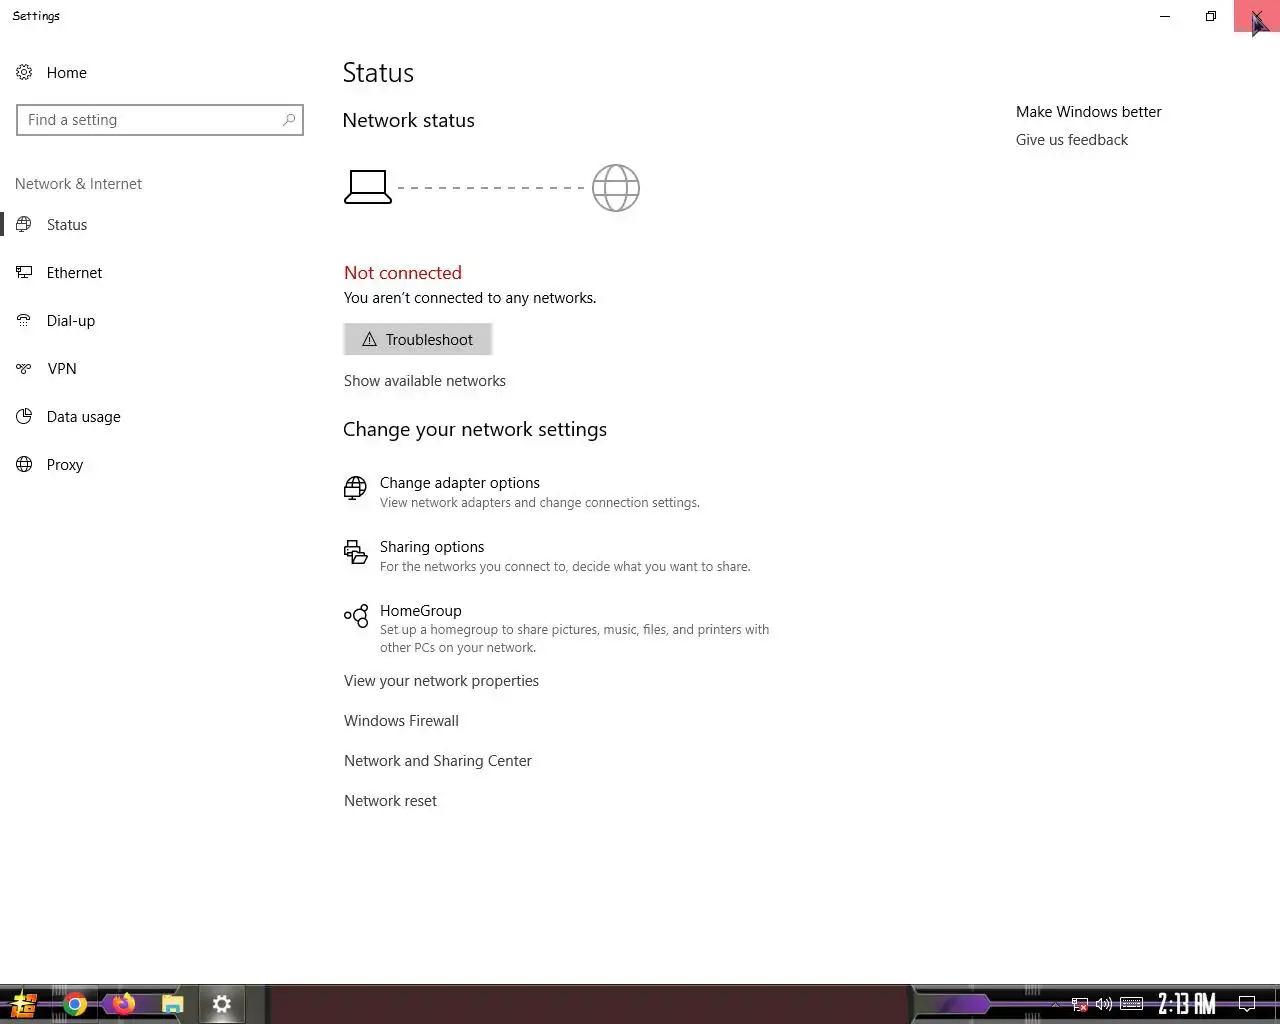The width and height of the screenshot is (1280, 1024).
Task: Open Windows Firewall link
Action: pyautogui.click(x=401, y=721)
